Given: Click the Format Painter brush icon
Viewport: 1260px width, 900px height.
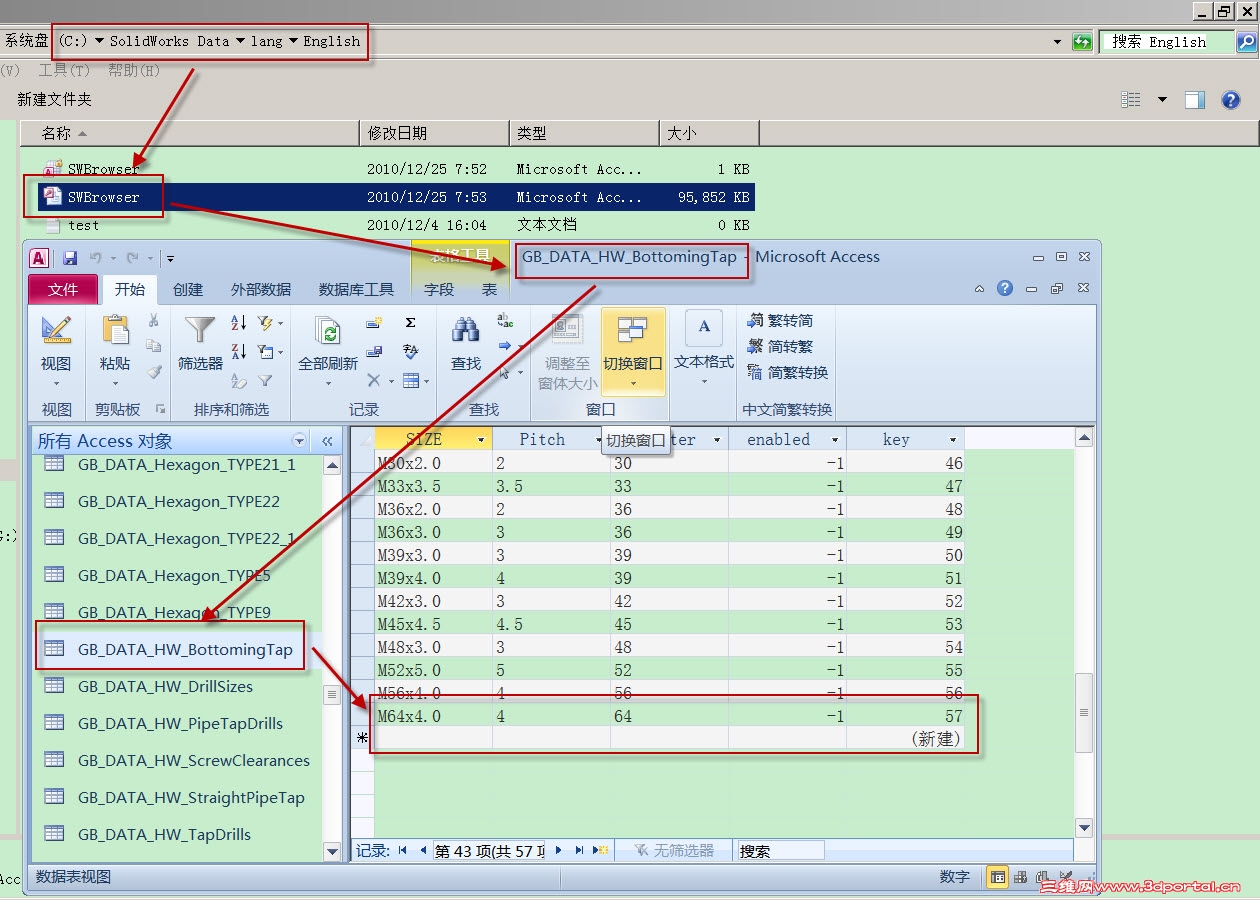Looking at the screenshot, I should pos(153,371).
